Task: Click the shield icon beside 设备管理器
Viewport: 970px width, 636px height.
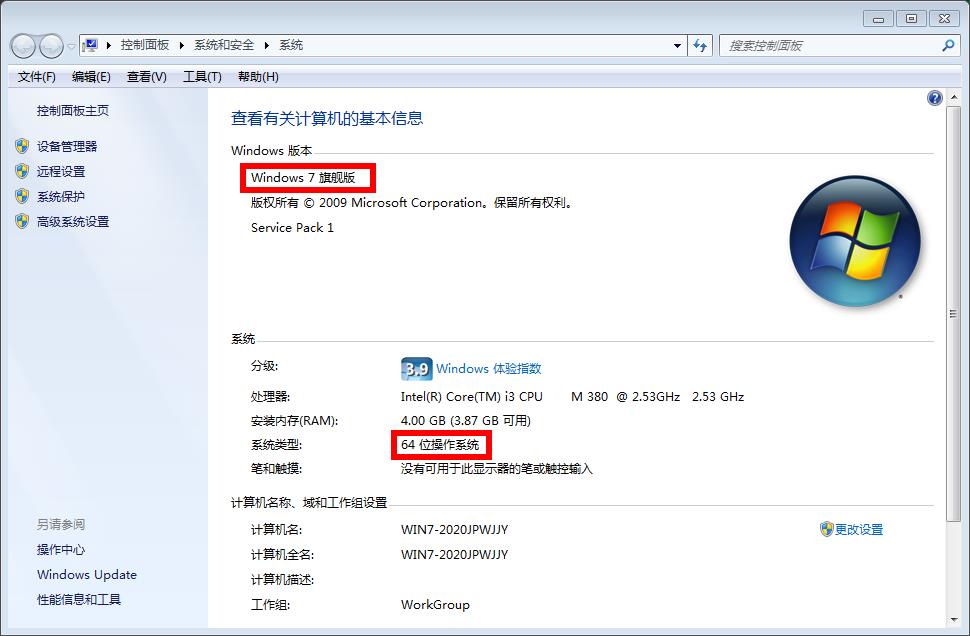Action: click(22, 146)
